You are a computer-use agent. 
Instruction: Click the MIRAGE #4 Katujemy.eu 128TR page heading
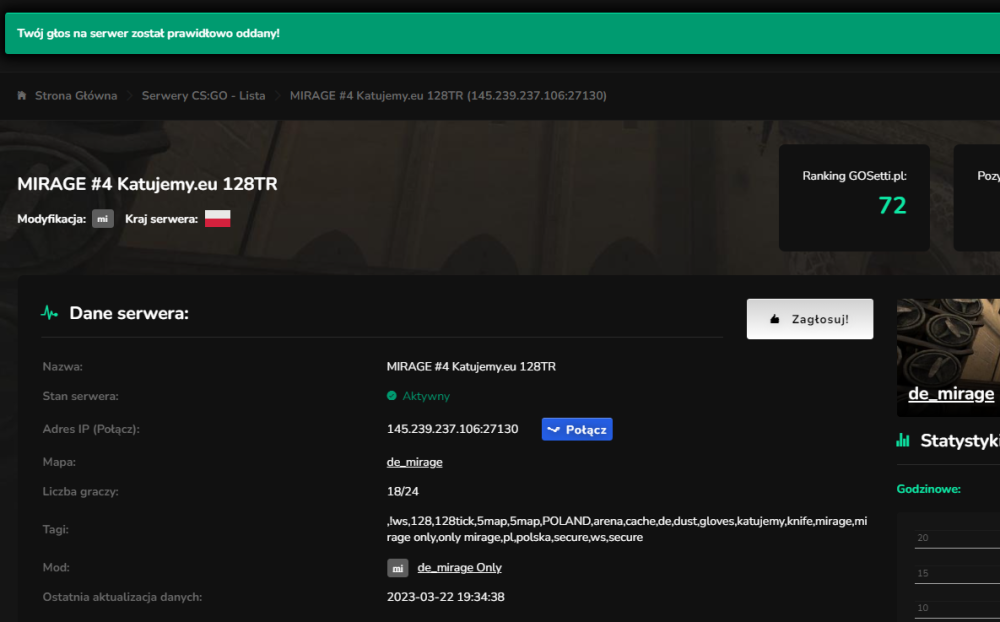(147, 184)
